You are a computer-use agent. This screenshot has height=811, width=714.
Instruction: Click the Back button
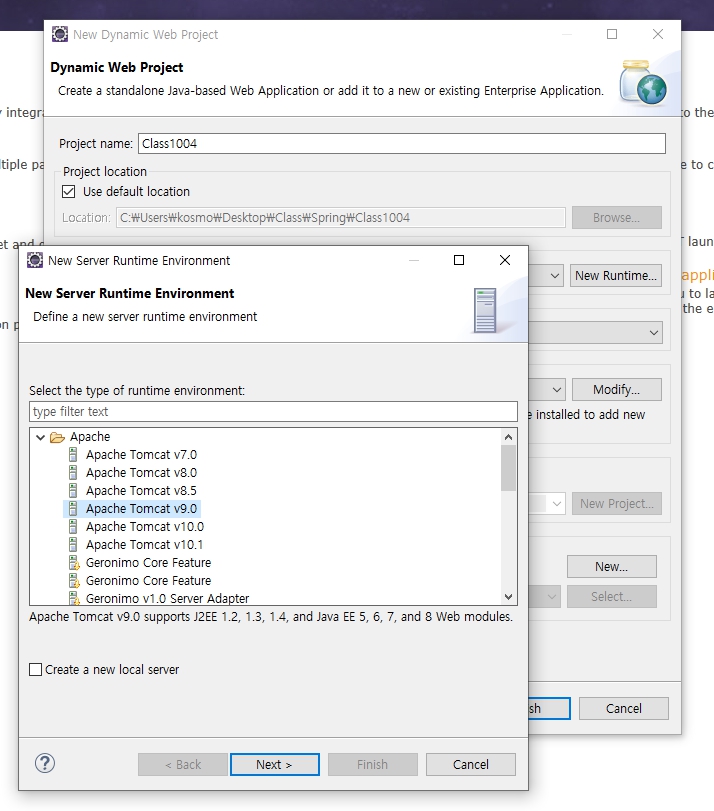click(x=183, y=764)
